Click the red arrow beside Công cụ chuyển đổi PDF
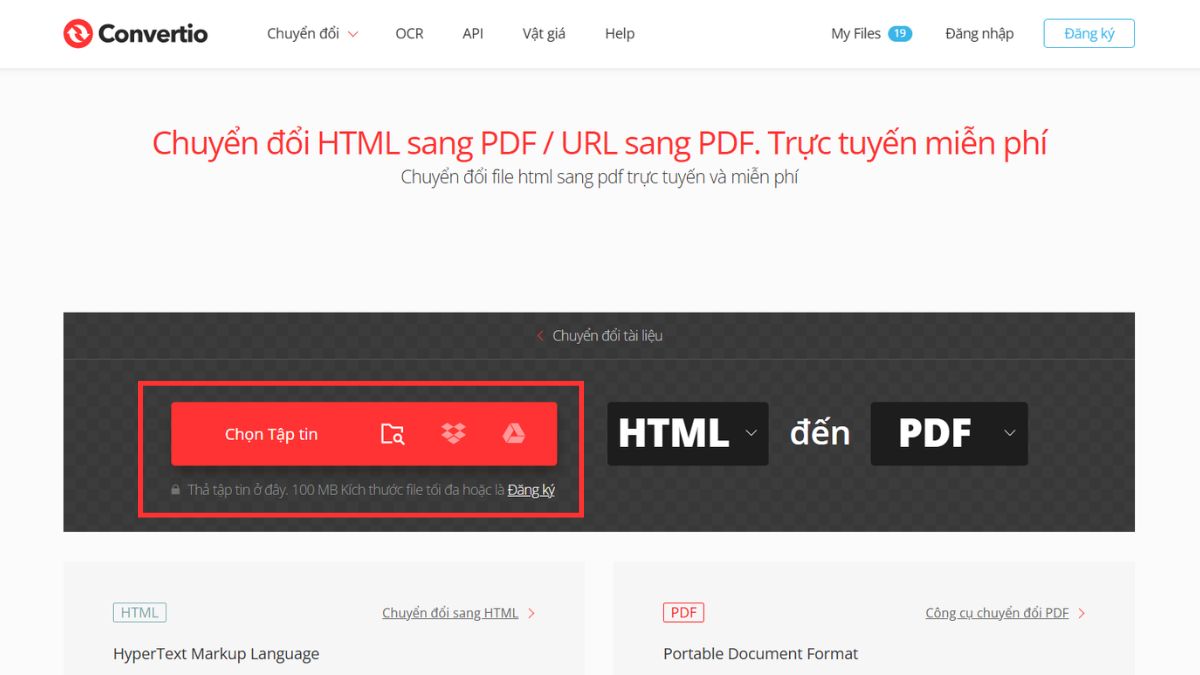The image size is (1200, 675). pos(1080,612)
